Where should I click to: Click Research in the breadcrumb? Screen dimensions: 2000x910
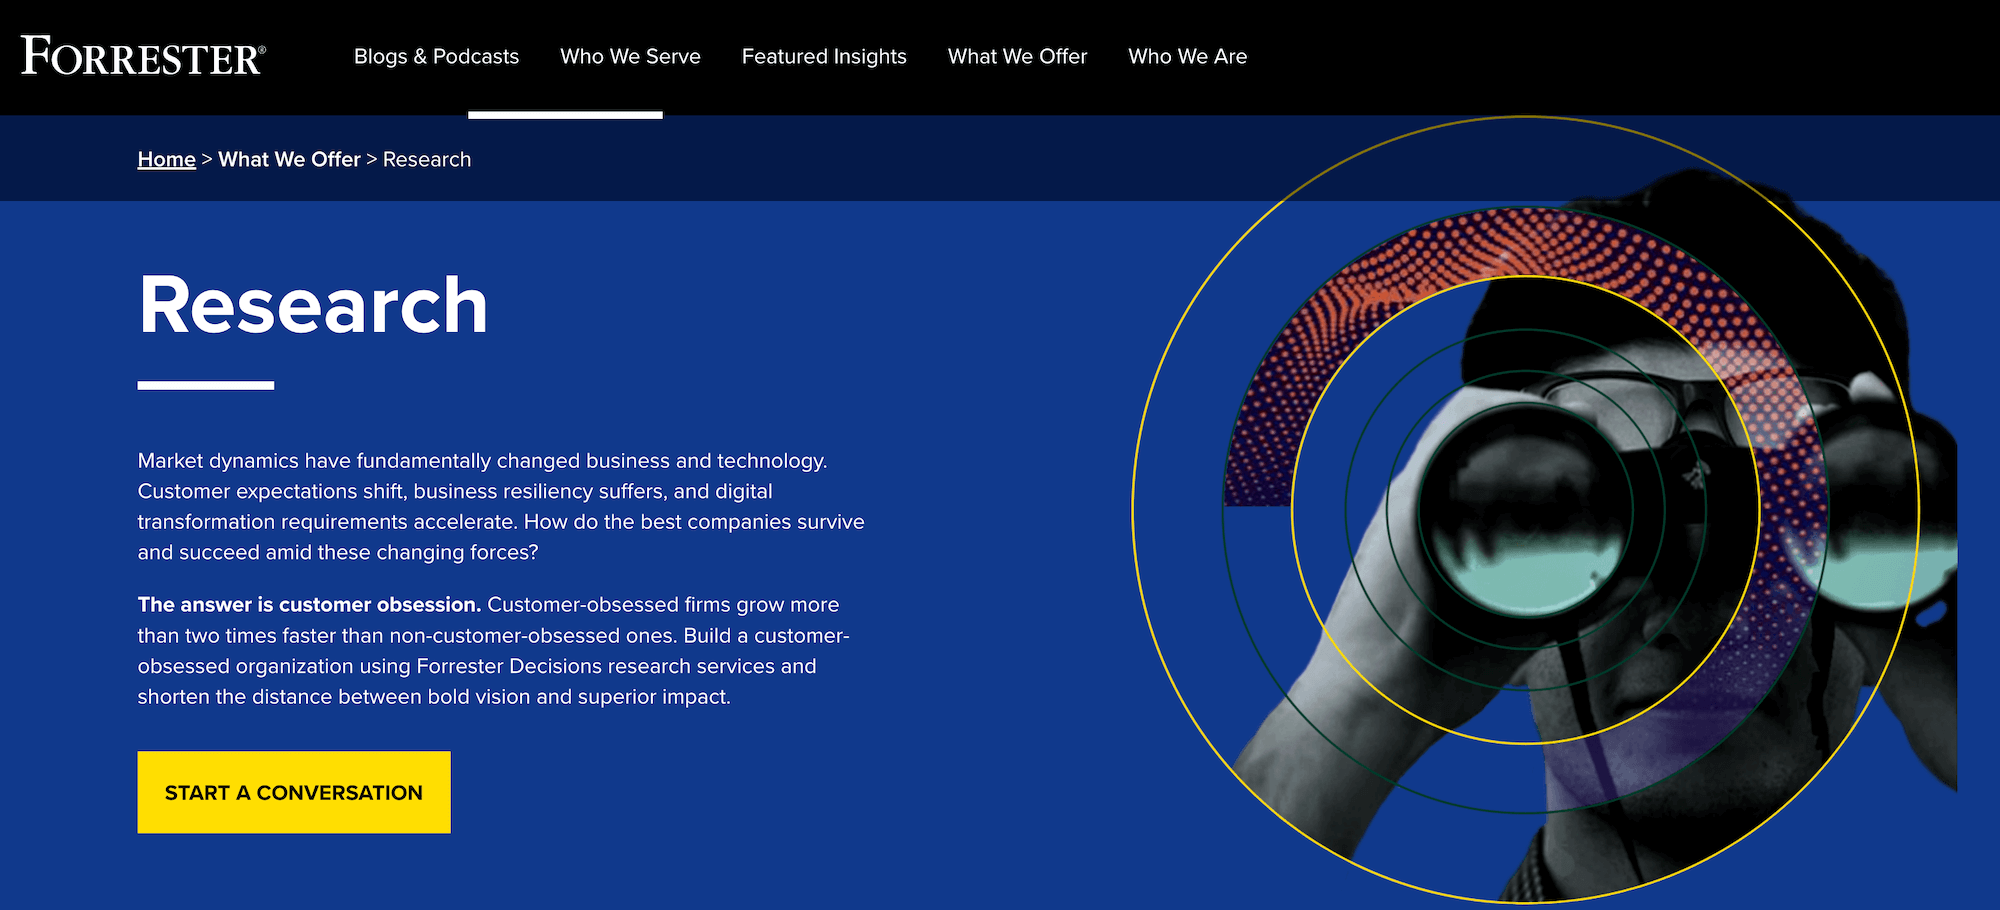click(x=427, y=159)
